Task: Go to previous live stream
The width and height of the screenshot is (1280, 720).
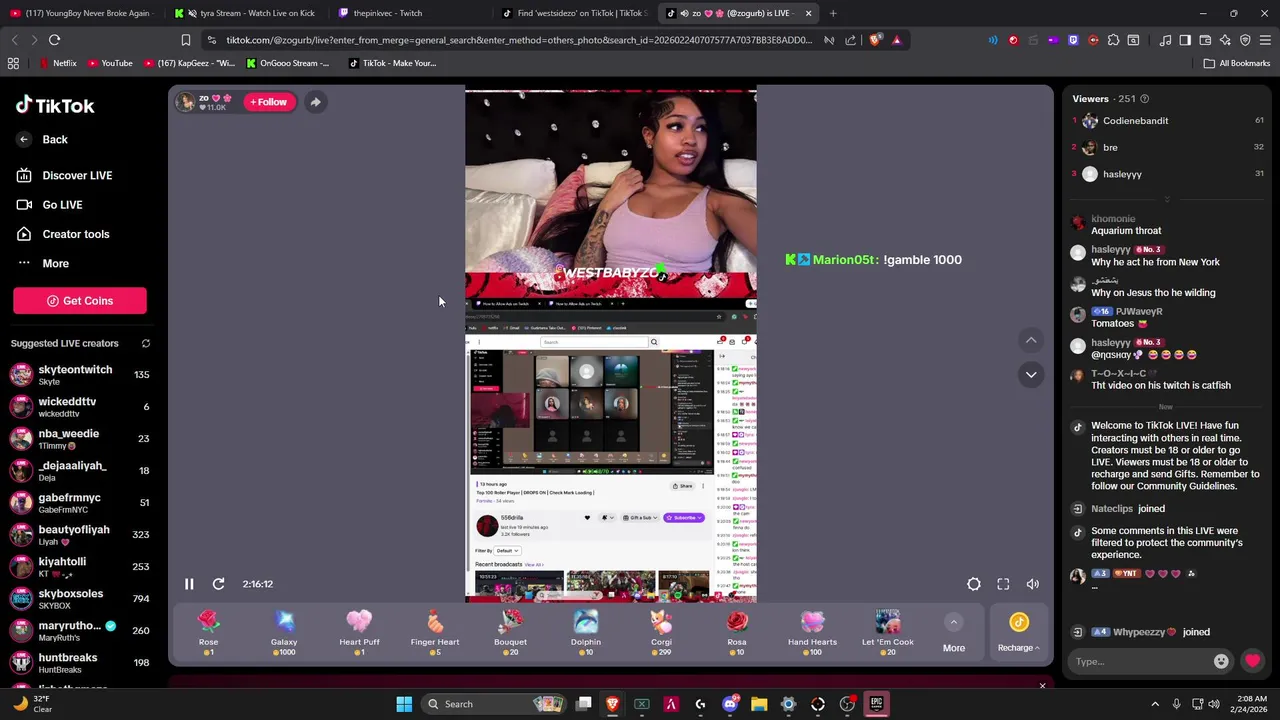Action: click(x=1031, y=340)
